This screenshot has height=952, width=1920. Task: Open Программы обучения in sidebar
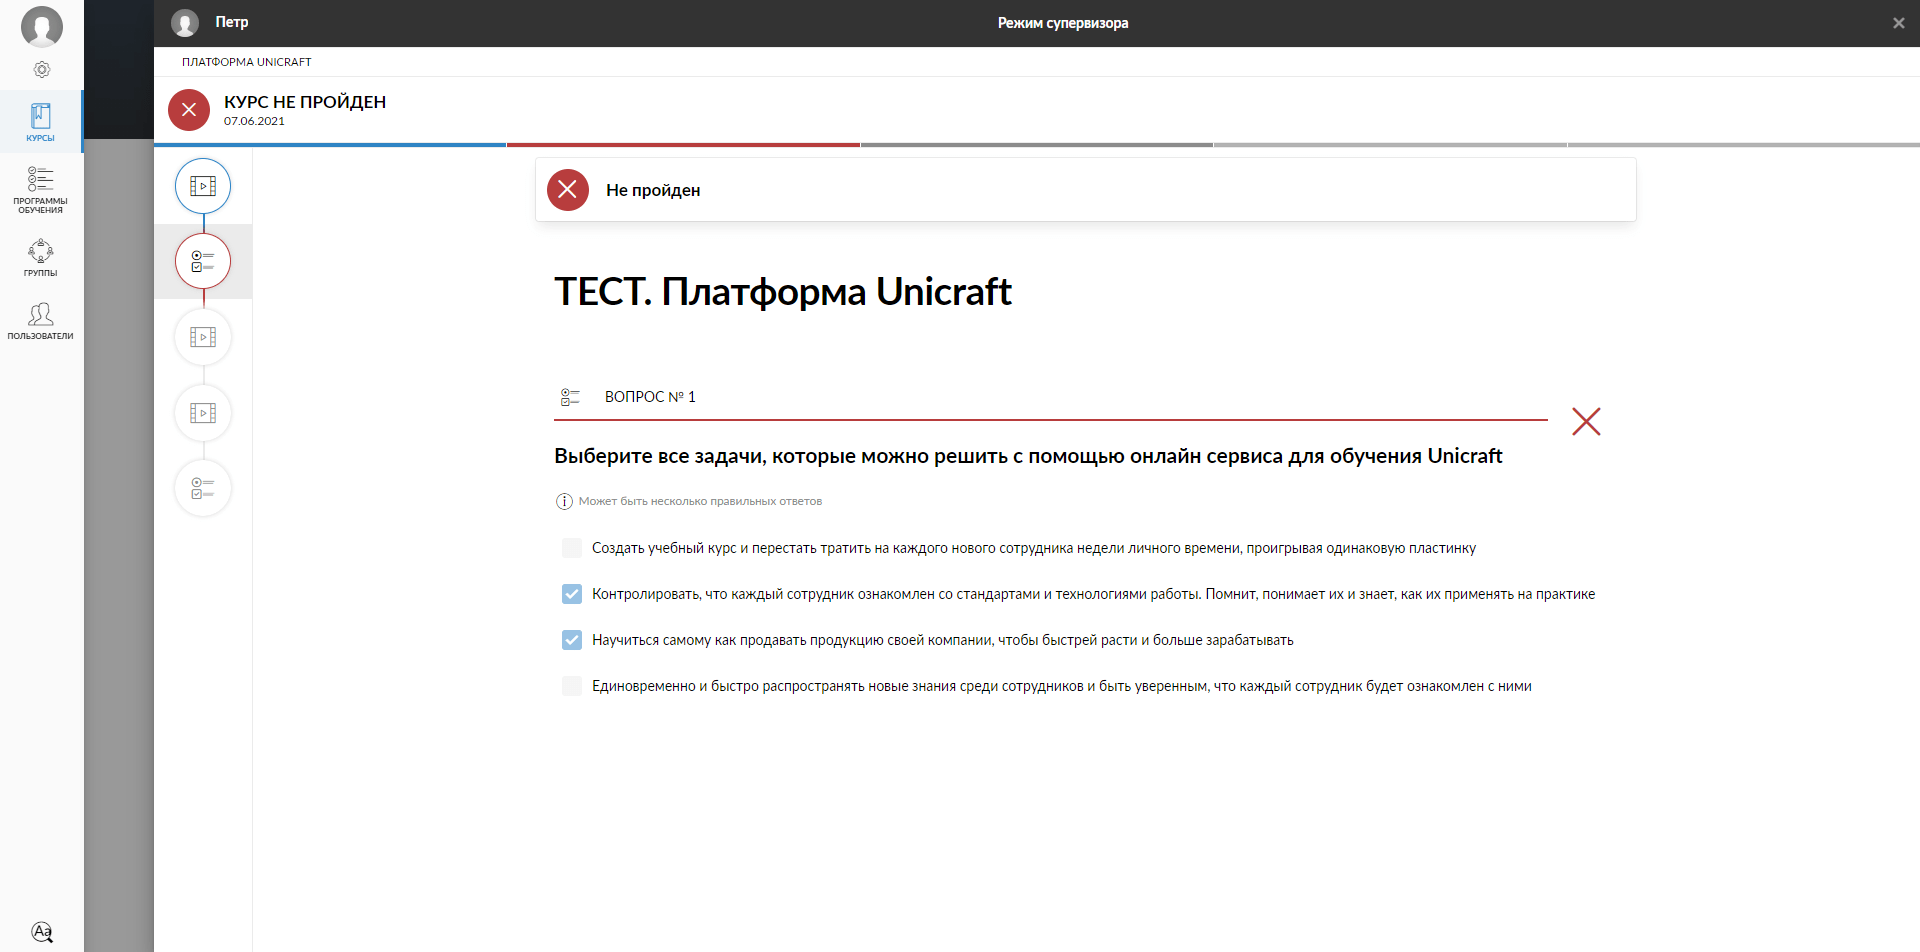pos(41,189)
